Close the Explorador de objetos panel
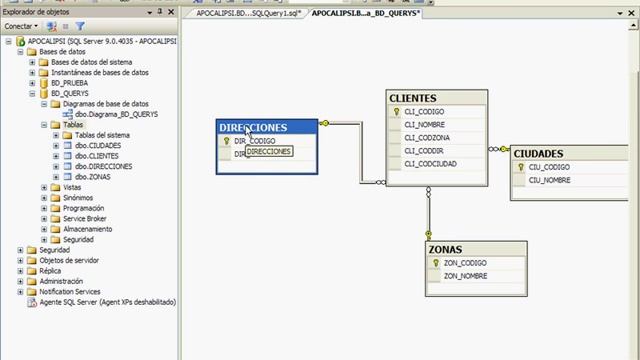Viewport: 640px width, 360px height. (x=171, y=12)
